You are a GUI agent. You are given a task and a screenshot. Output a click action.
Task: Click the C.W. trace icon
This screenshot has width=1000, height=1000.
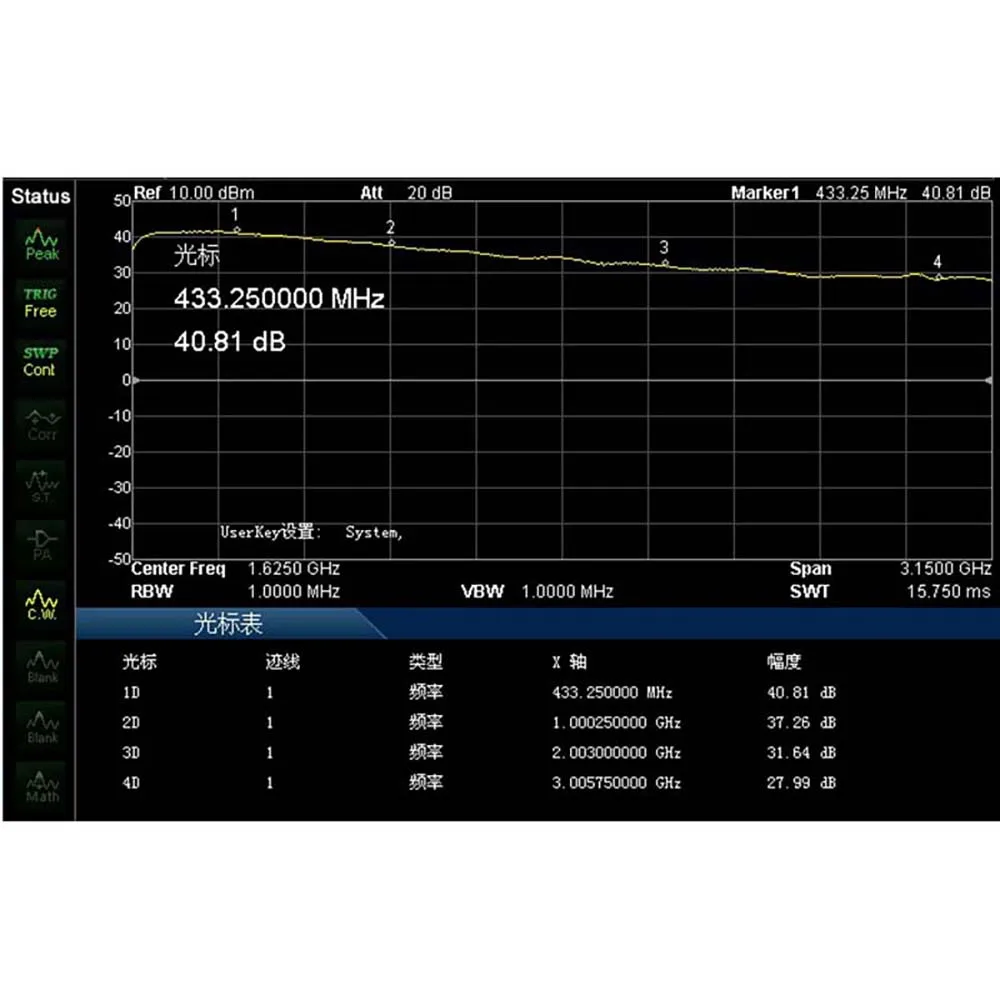coord(41,604)
